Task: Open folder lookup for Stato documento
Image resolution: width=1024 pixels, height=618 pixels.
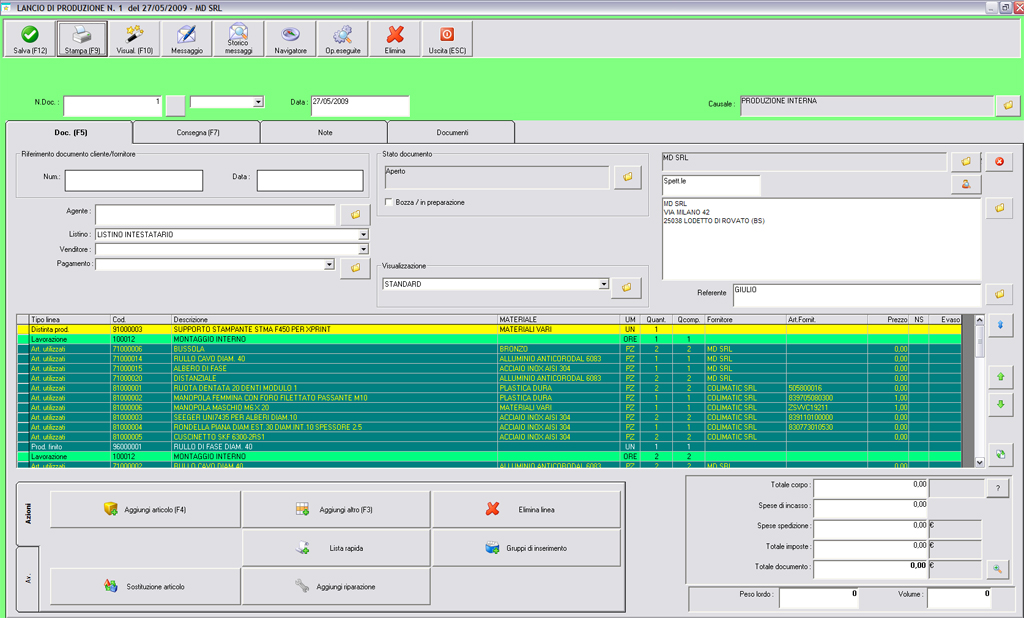Action: 628,177
